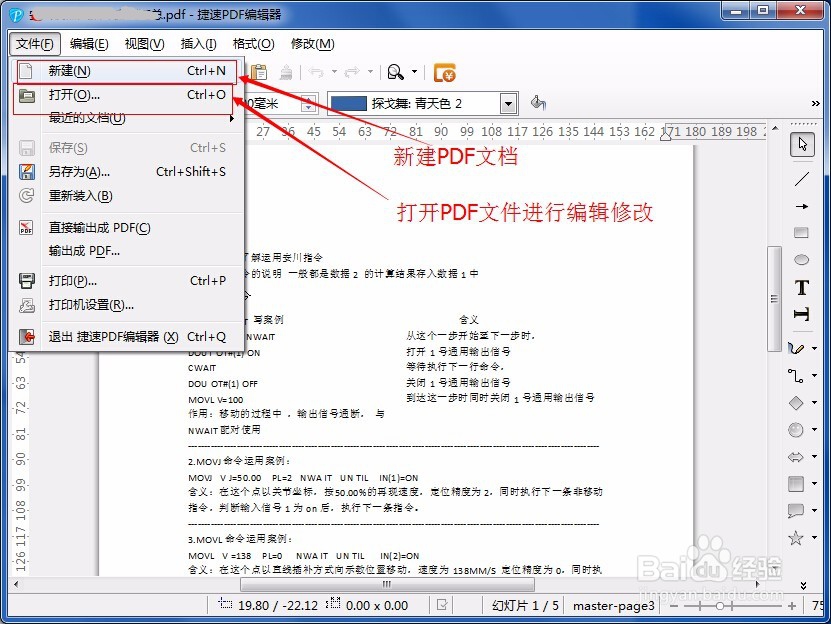
Task: Click the horizontal scrollbar thumb
Action: [x=387, y=584]
